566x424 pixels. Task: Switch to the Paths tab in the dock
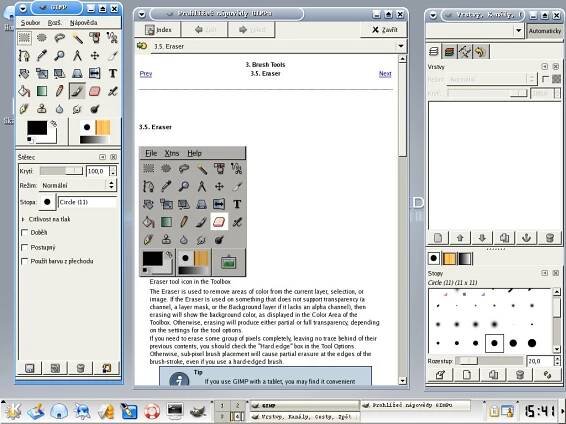(x=464, y=52)
